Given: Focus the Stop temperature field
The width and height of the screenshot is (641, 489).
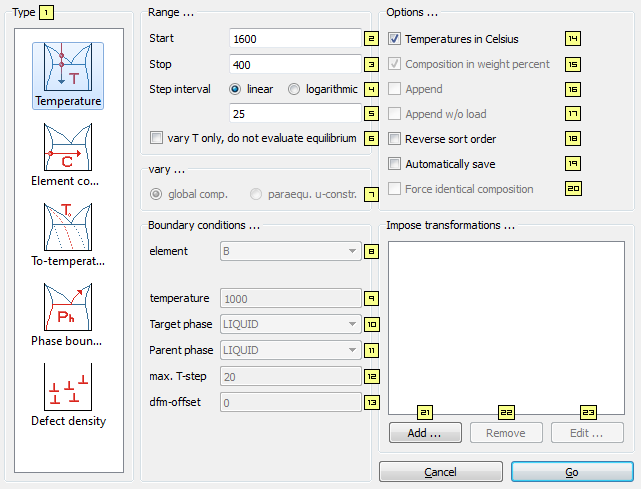Looking at the screenshot, I should tap(294, 64).
